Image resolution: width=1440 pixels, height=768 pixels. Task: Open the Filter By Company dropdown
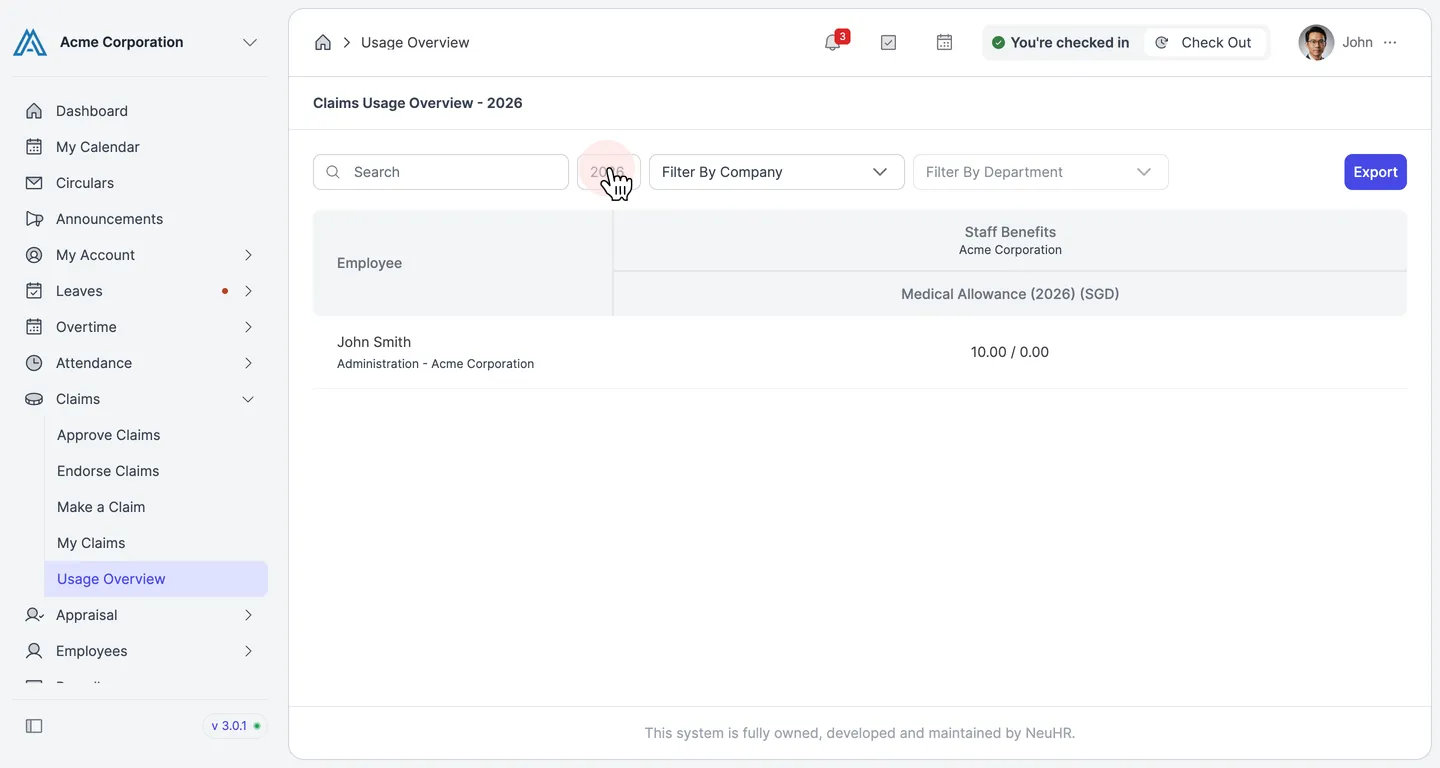(777, 172)
